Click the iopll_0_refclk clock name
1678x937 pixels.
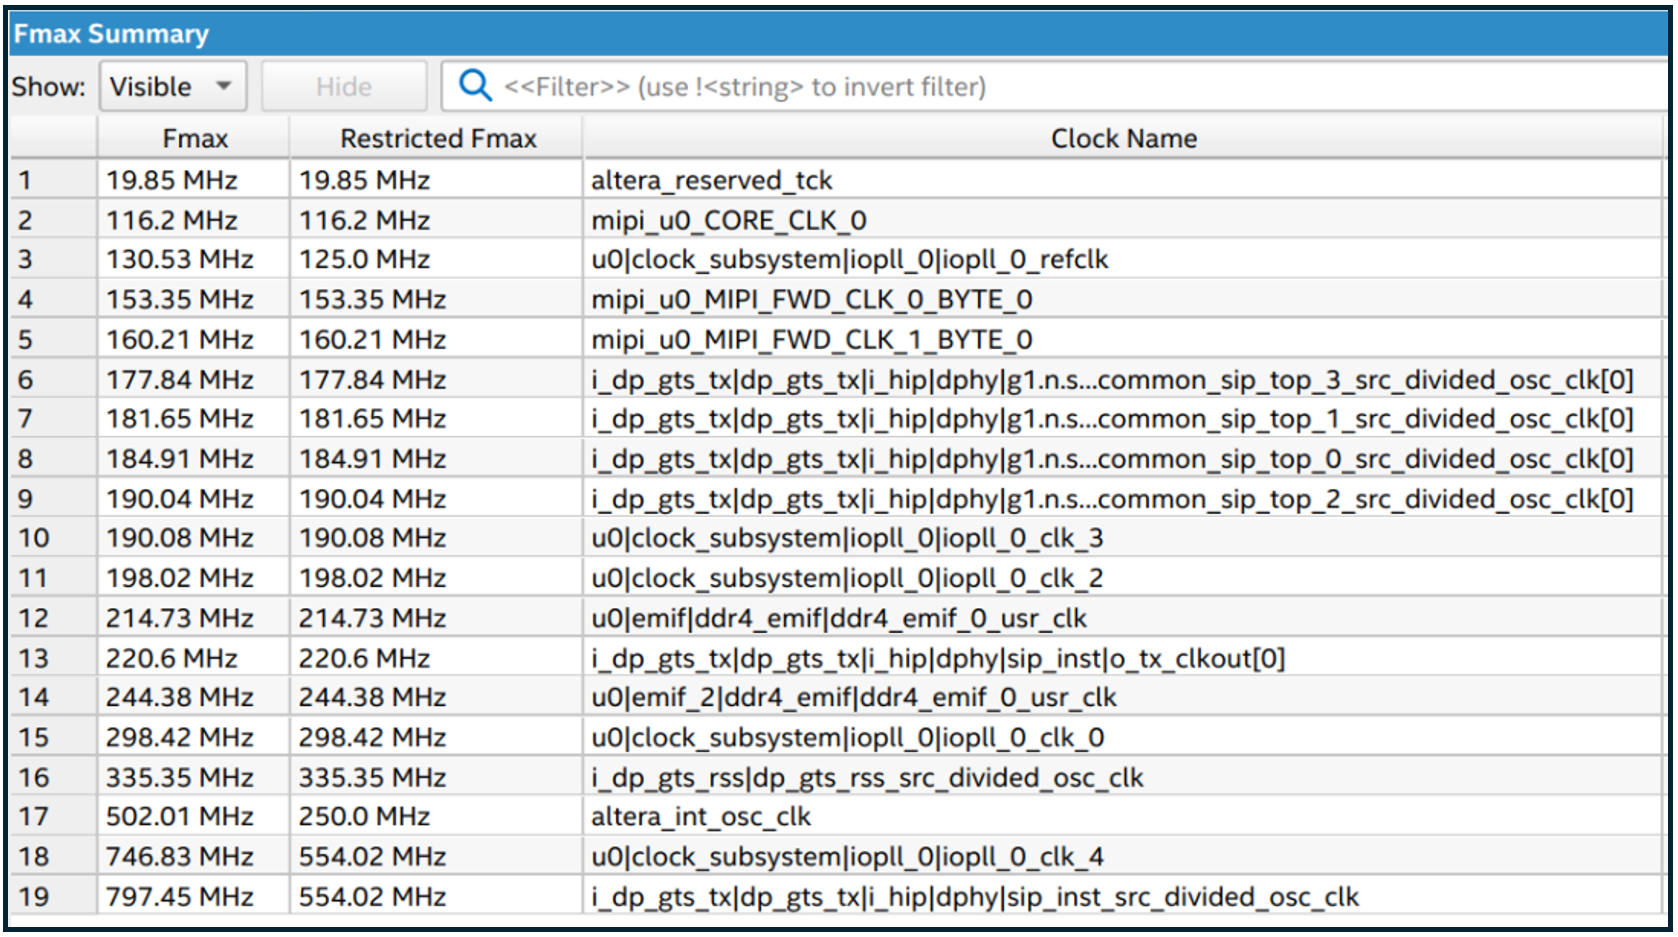tap(849, 260)
